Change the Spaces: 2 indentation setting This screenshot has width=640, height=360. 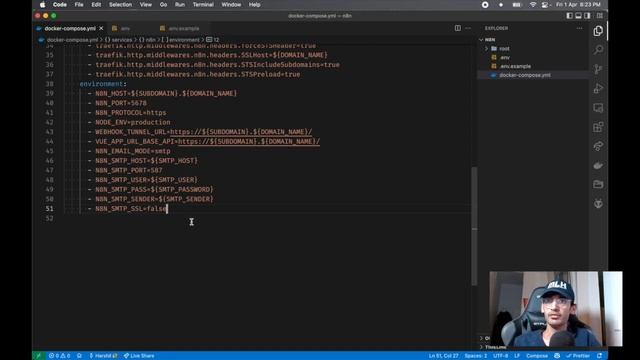(476, 356)
